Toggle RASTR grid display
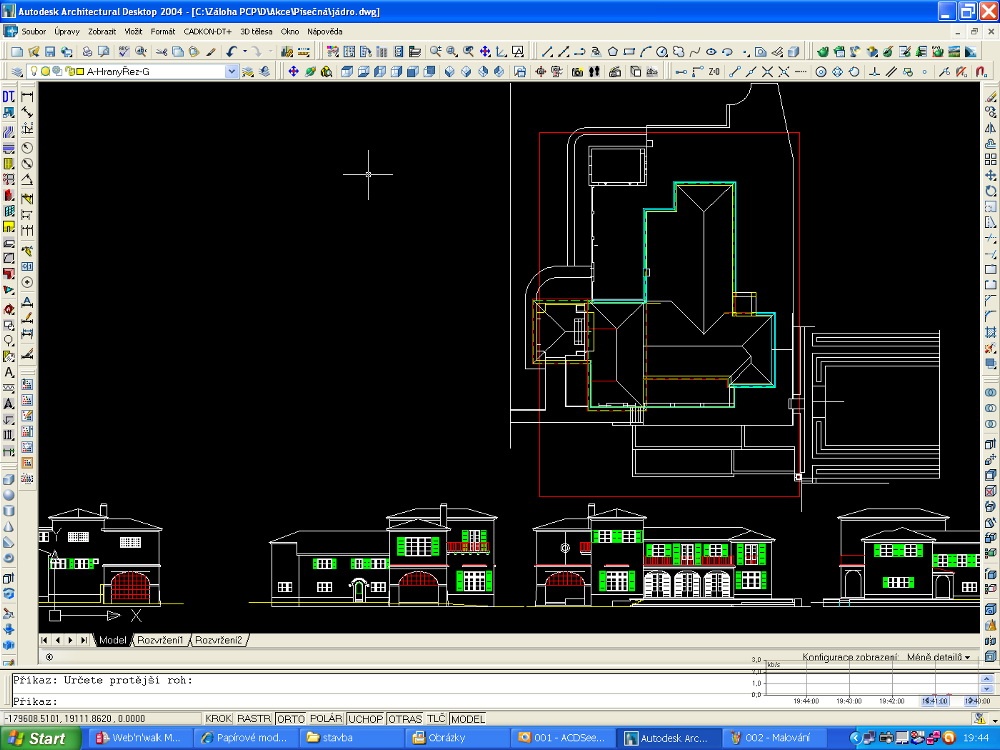Screen dimensions: 1000x750 (254, 719)
